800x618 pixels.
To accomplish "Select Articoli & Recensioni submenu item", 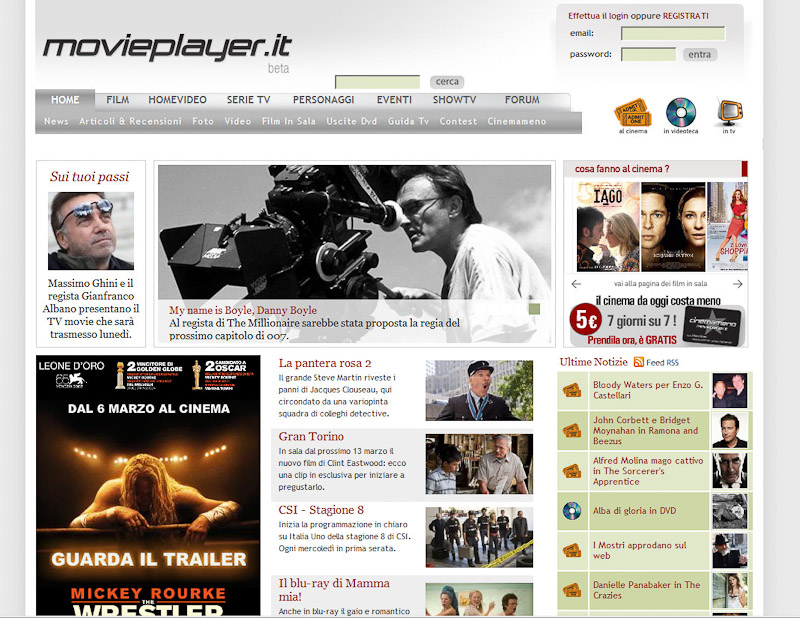I will 130,121.
